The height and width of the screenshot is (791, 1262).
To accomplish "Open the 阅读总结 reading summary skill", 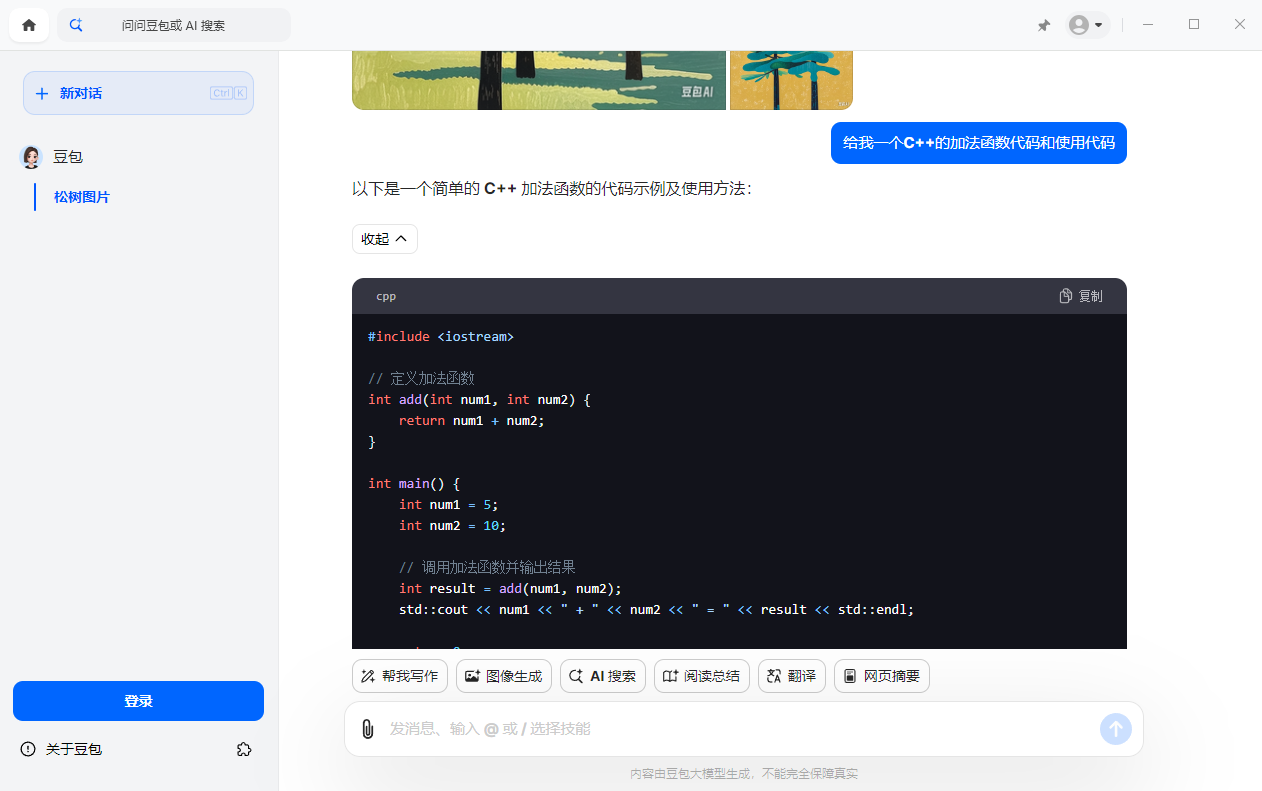I will [701, 676].
